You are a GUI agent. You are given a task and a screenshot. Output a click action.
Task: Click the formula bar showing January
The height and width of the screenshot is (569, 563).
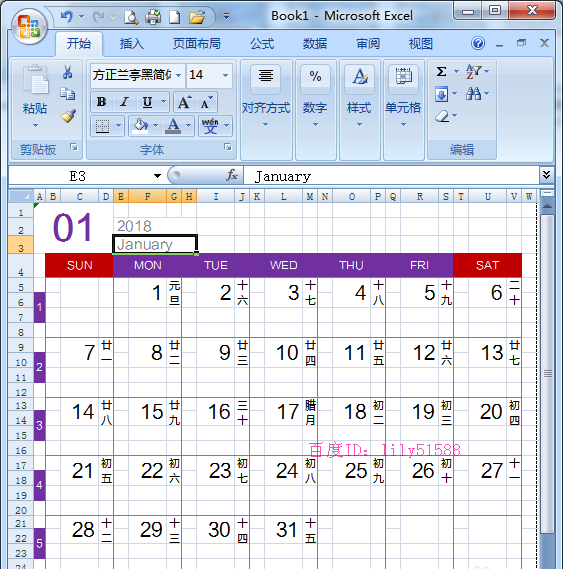[x=391, y=176]
